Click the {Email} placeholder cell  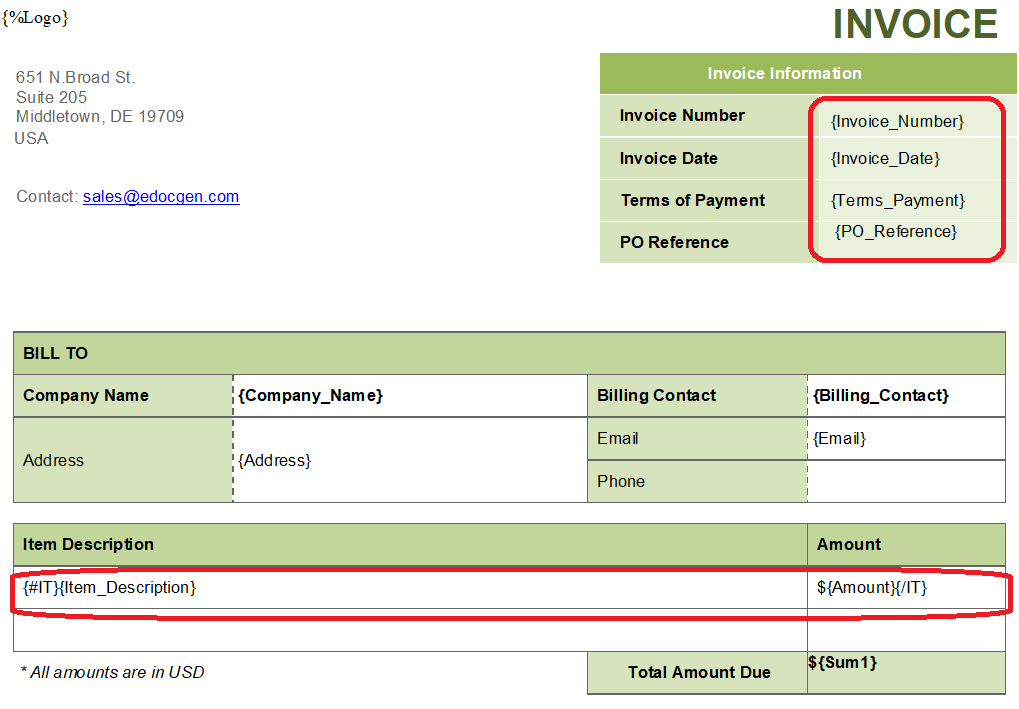(x=840, y=438)
